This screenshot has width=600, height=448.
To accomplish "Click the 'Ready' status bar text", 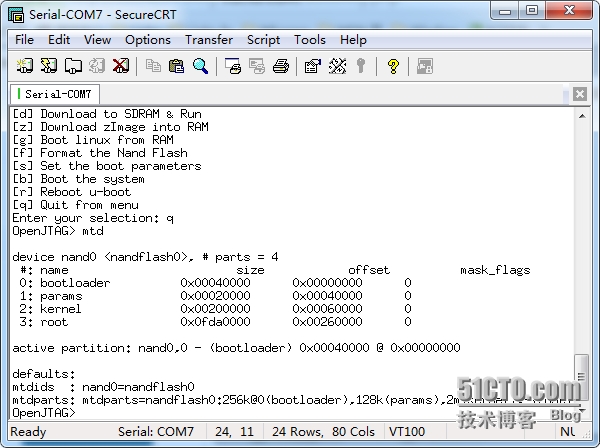I will 28,432.
